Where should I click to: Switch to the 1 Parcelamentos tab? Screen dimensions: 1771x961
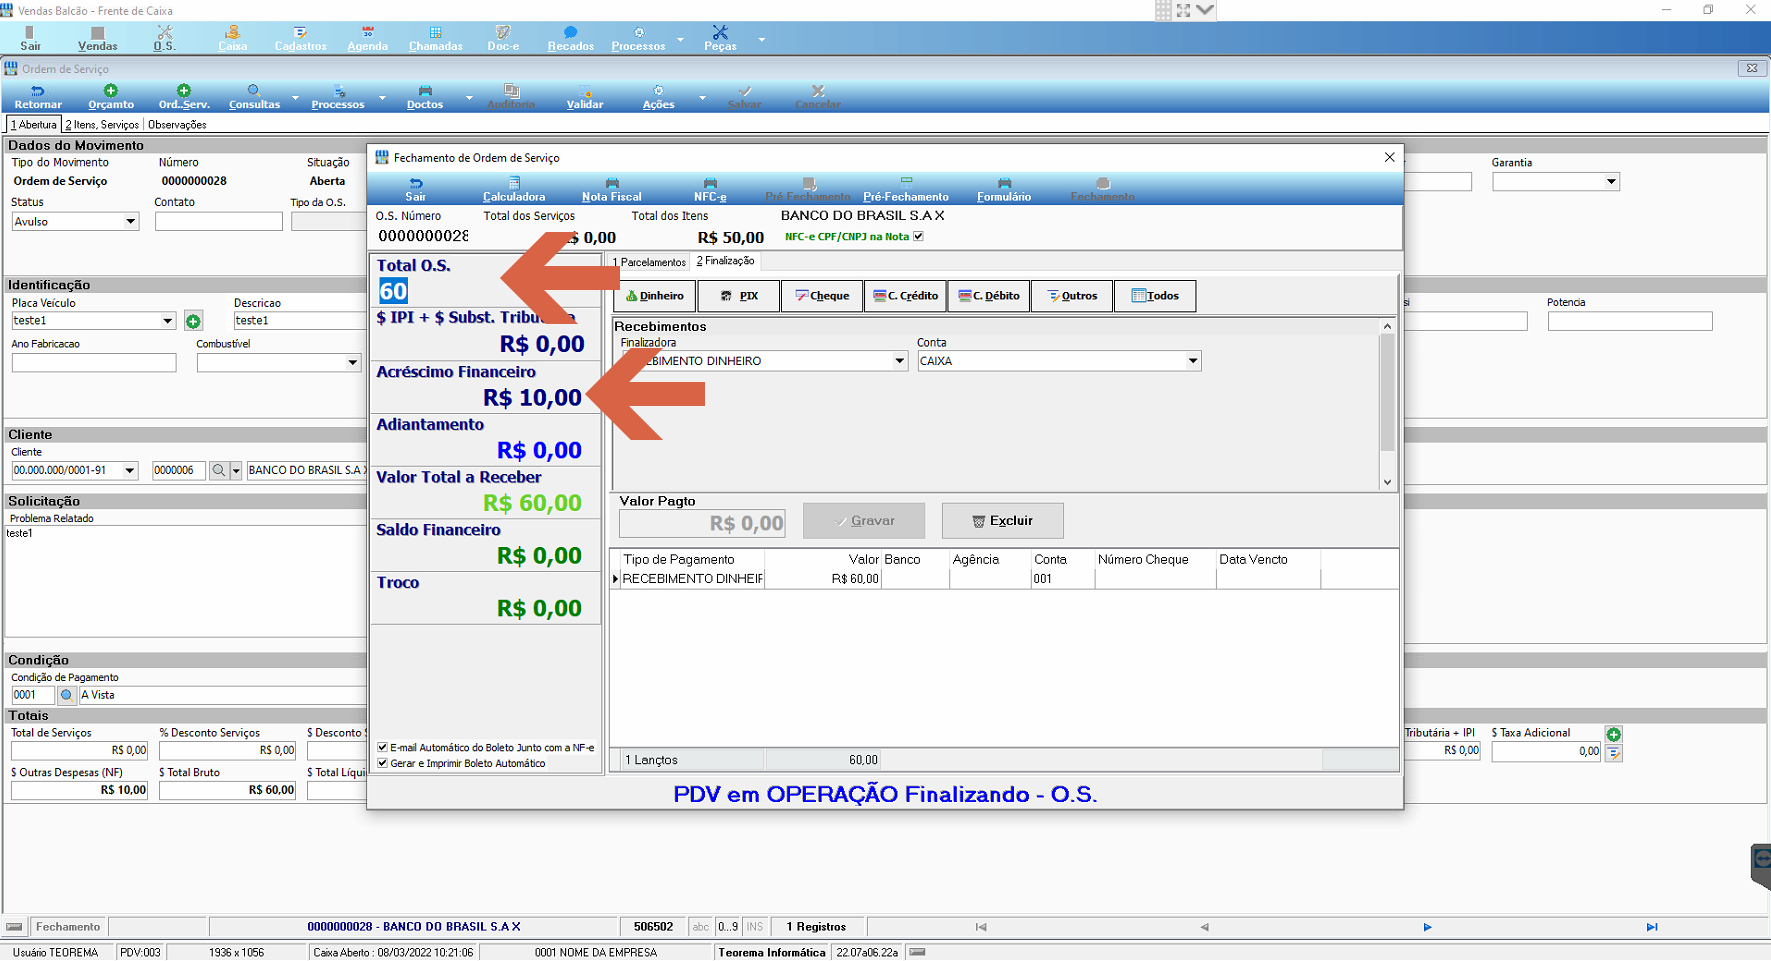point(649,262)
